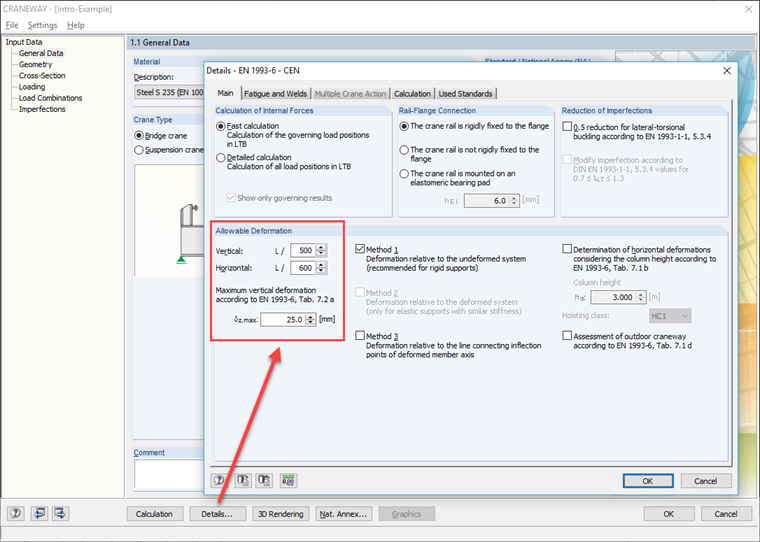Enable assessment of outdoor craneway checkbox
The height and width of the screenshot is (542, 760).
coord(567,336)
